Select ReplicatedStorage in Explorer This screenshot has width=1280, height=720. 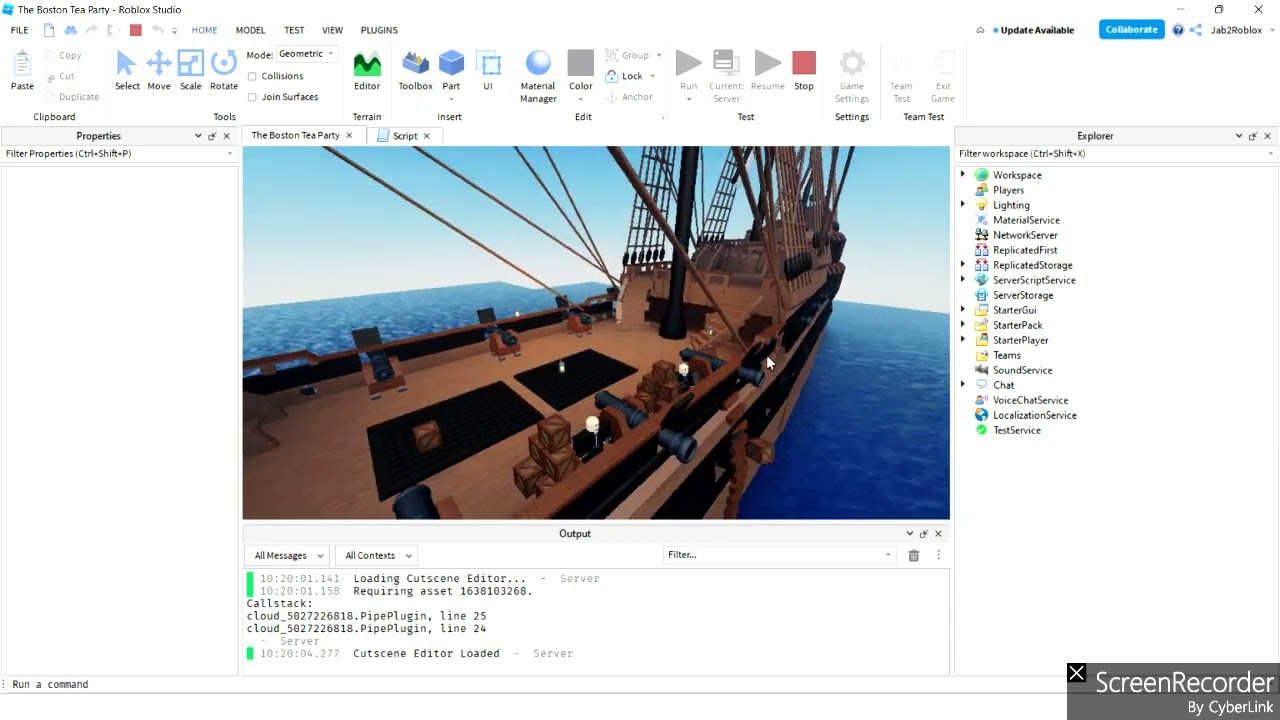[1032, 265]
